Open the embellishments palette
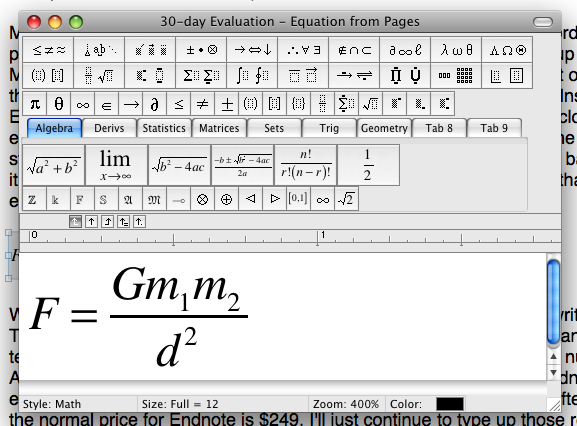The image size is (577, 426). [150, 50]
